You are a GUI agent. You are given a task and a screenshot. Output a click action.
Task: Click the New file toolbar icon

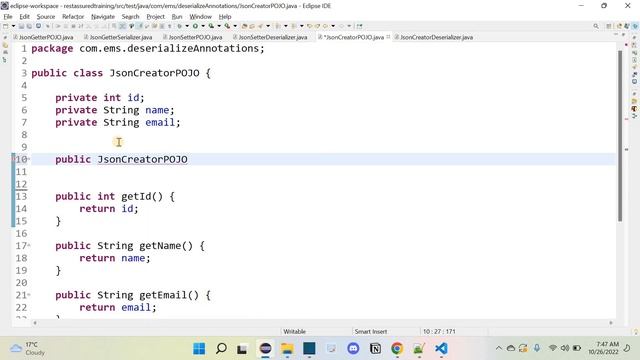pyautogui.click(x=5, y=26)
